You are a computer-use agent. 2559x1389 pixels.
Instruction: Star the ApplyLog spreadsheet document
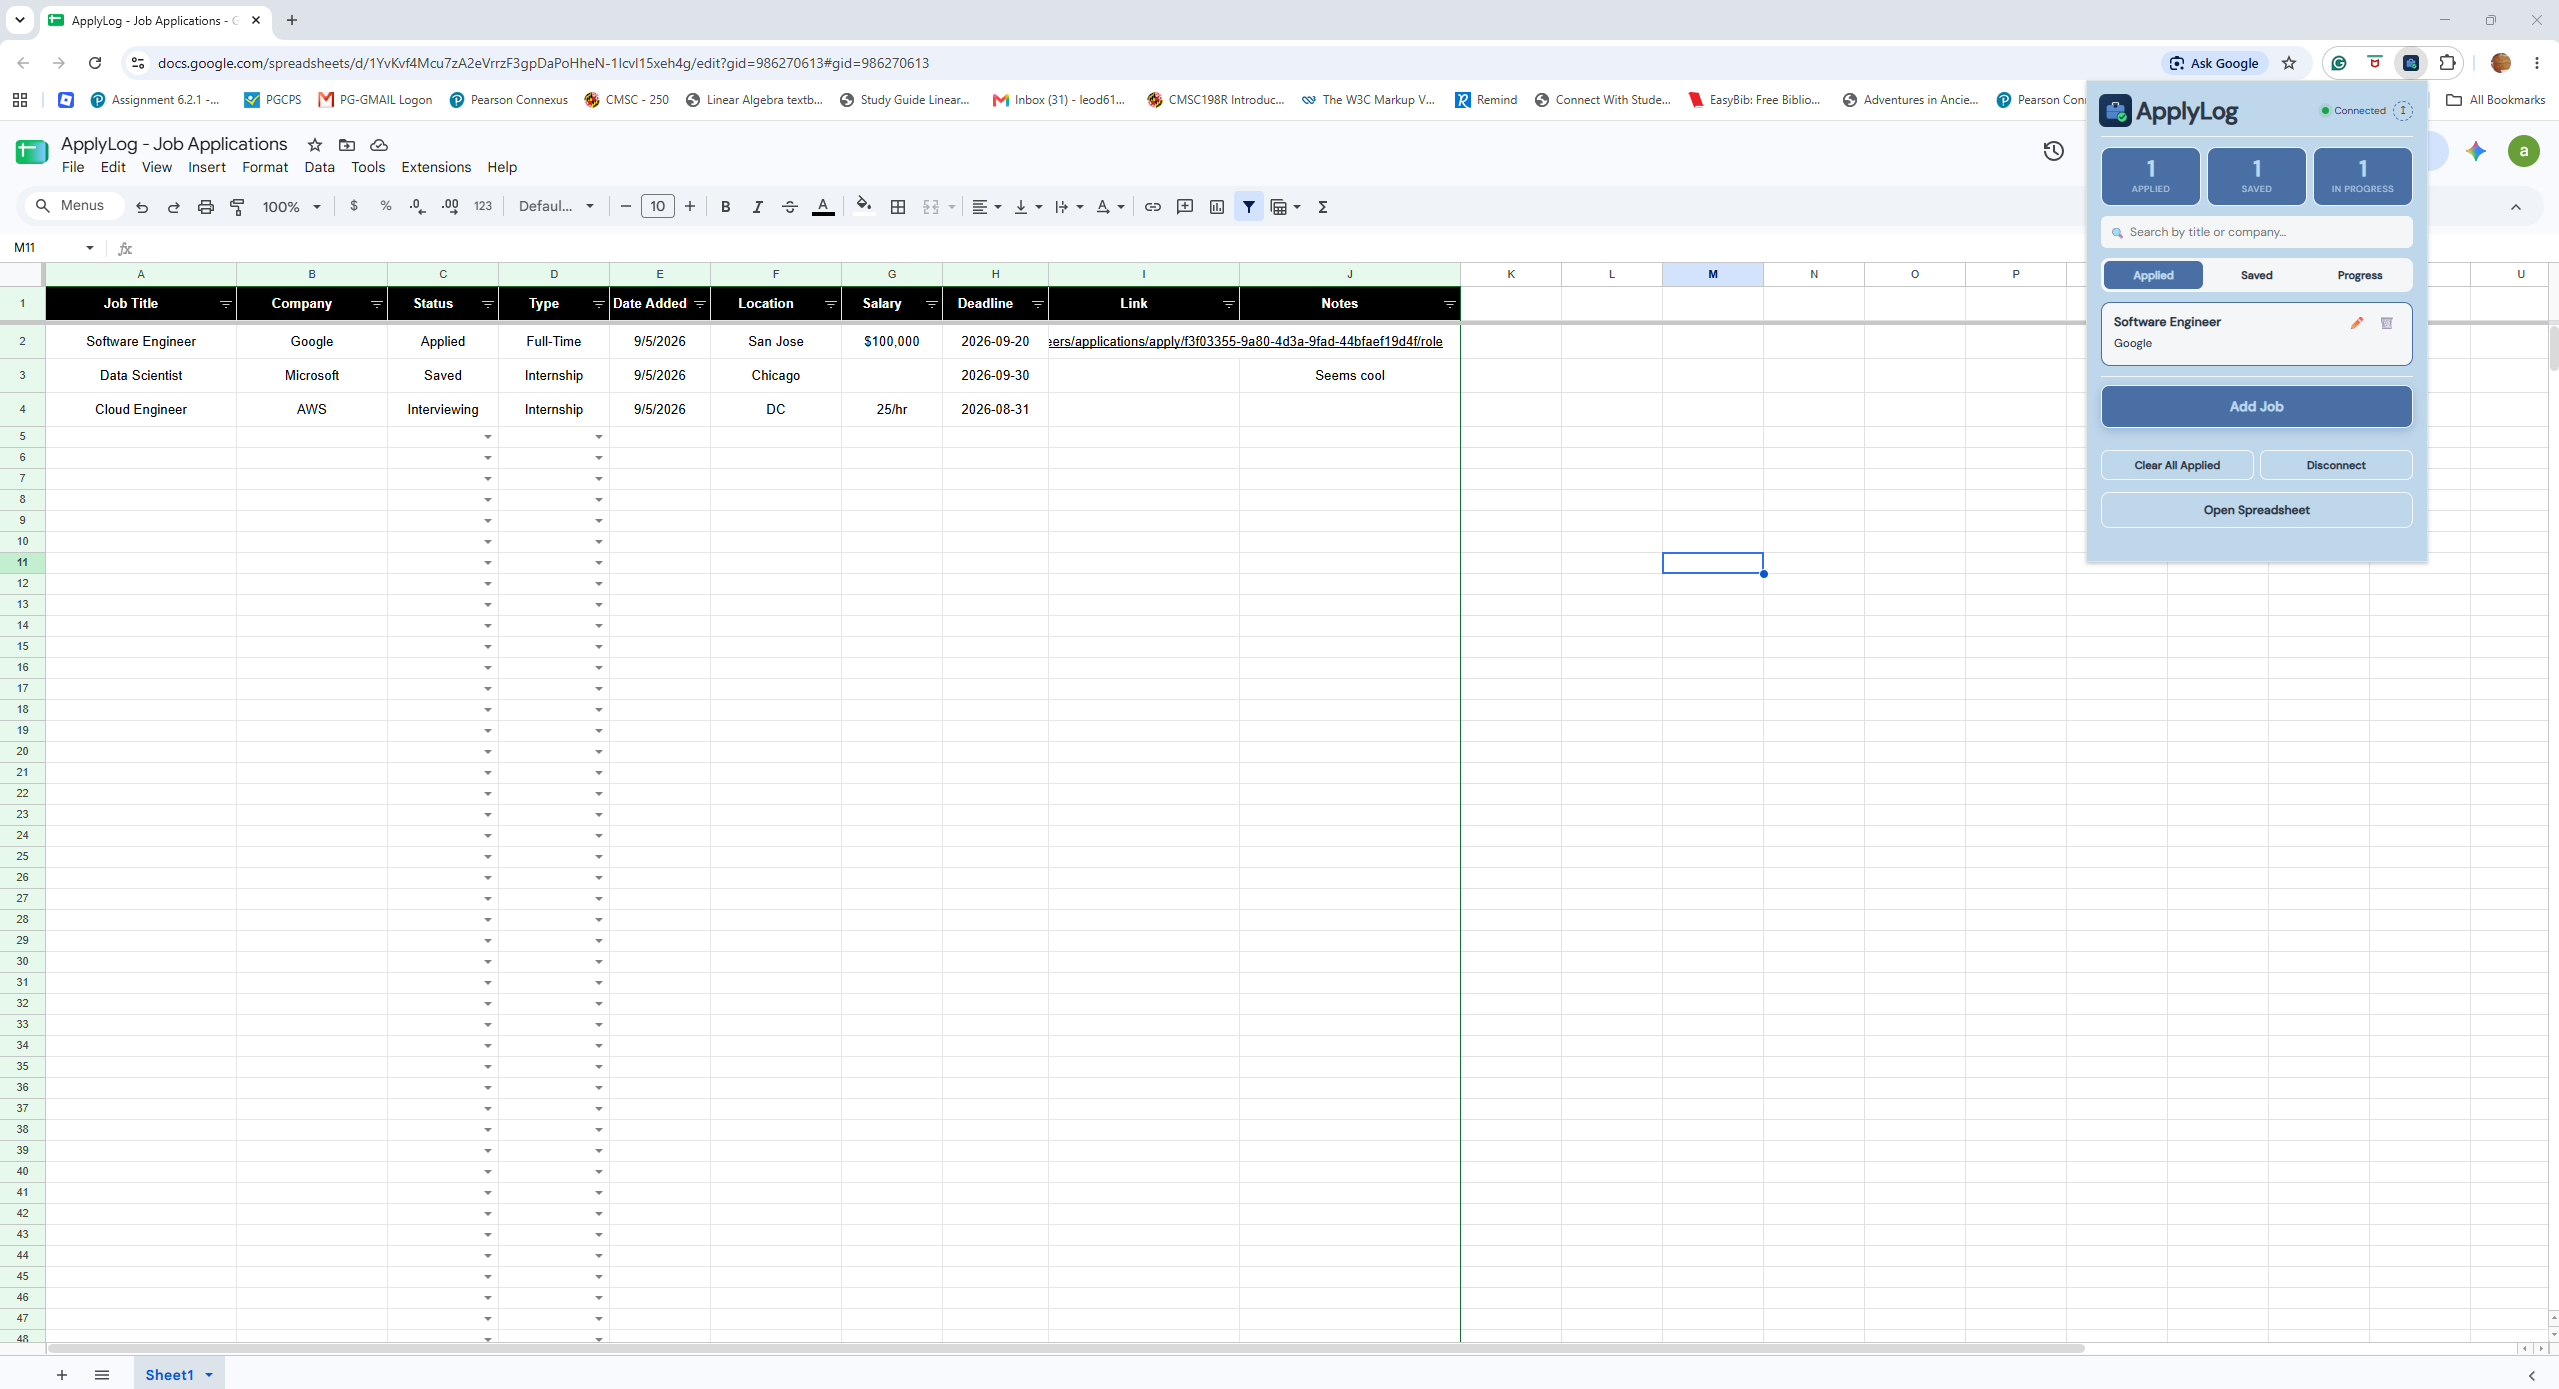[x=315, y=145]
